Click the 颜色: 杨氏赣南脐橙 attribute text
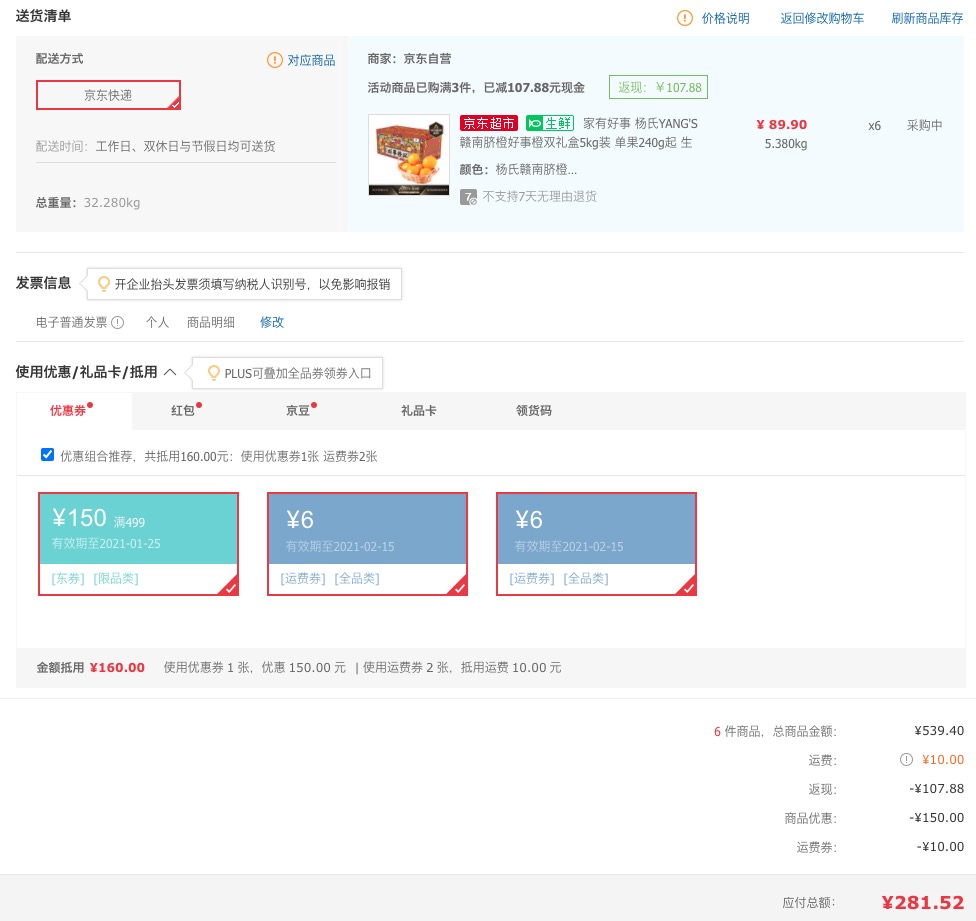 (518, 169)
